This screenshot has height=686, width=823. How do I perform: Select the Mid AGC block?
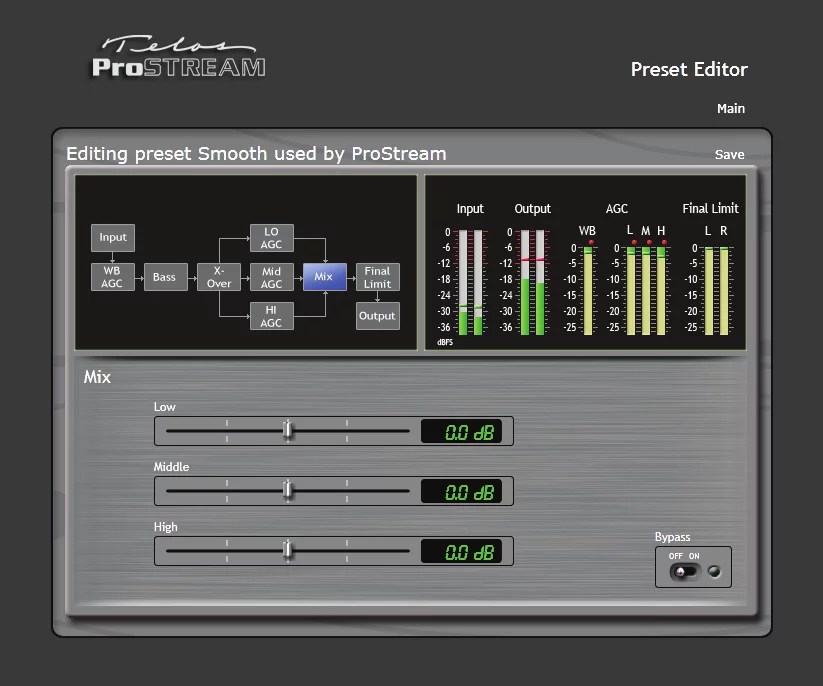coord(271,277)
